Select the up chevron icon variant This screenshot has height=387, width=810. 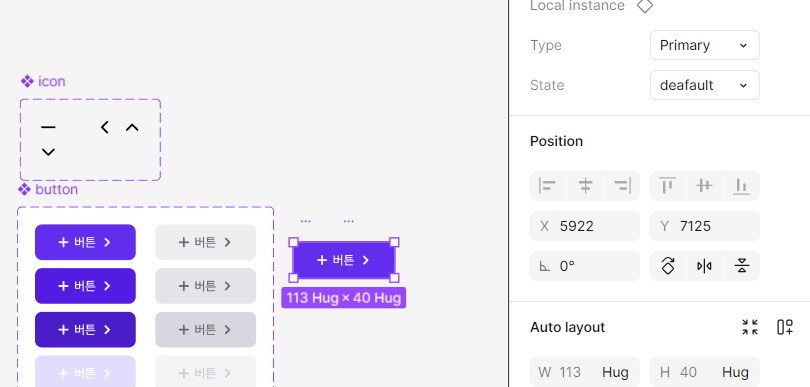tap(132, 127)
